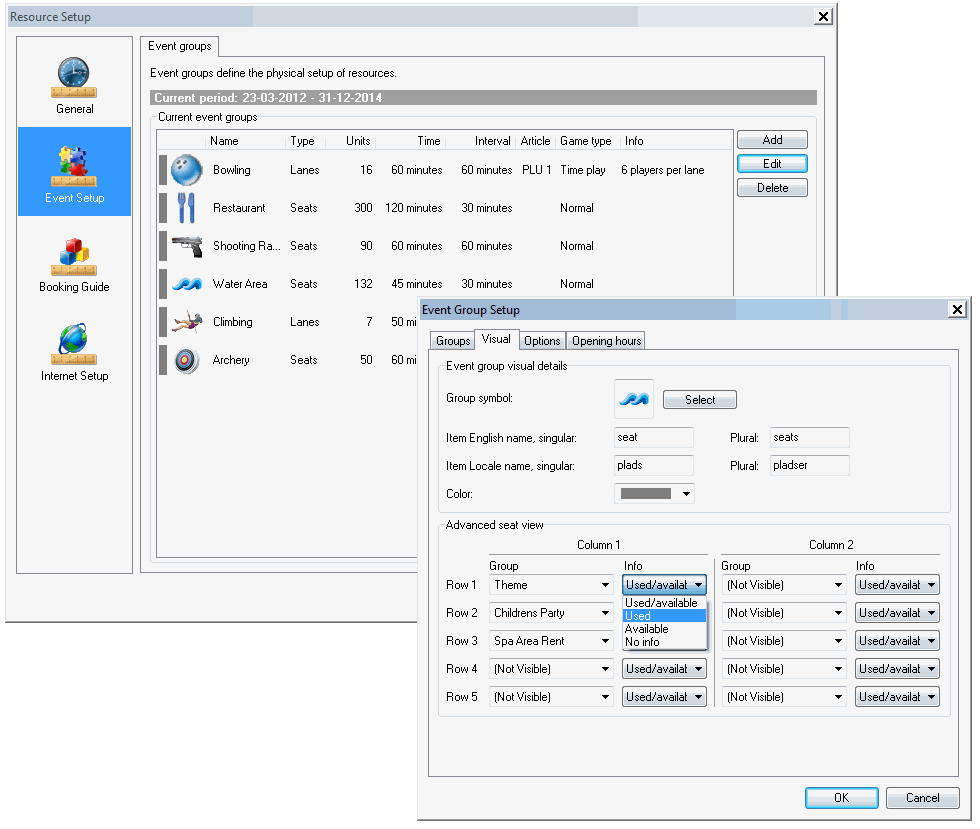Select the Booking Guide blocks icon
Image resolution: width=980 pixels, height=829 pixels.
[x=74, y=256]
